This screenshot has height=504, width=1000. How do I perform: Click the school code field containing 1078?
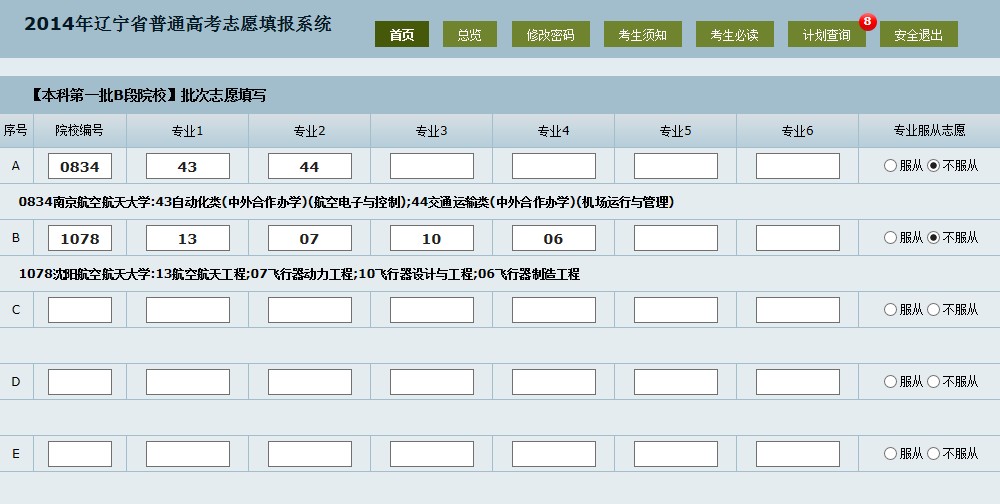coord(80,238)
